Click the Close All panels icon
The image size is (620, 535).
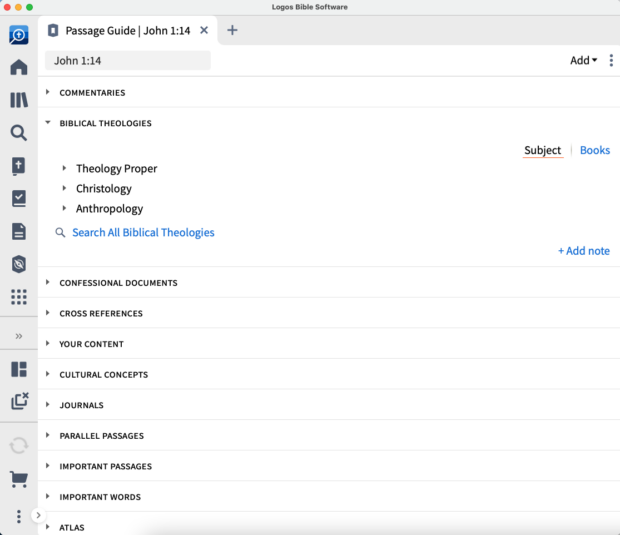coord(19,401)
